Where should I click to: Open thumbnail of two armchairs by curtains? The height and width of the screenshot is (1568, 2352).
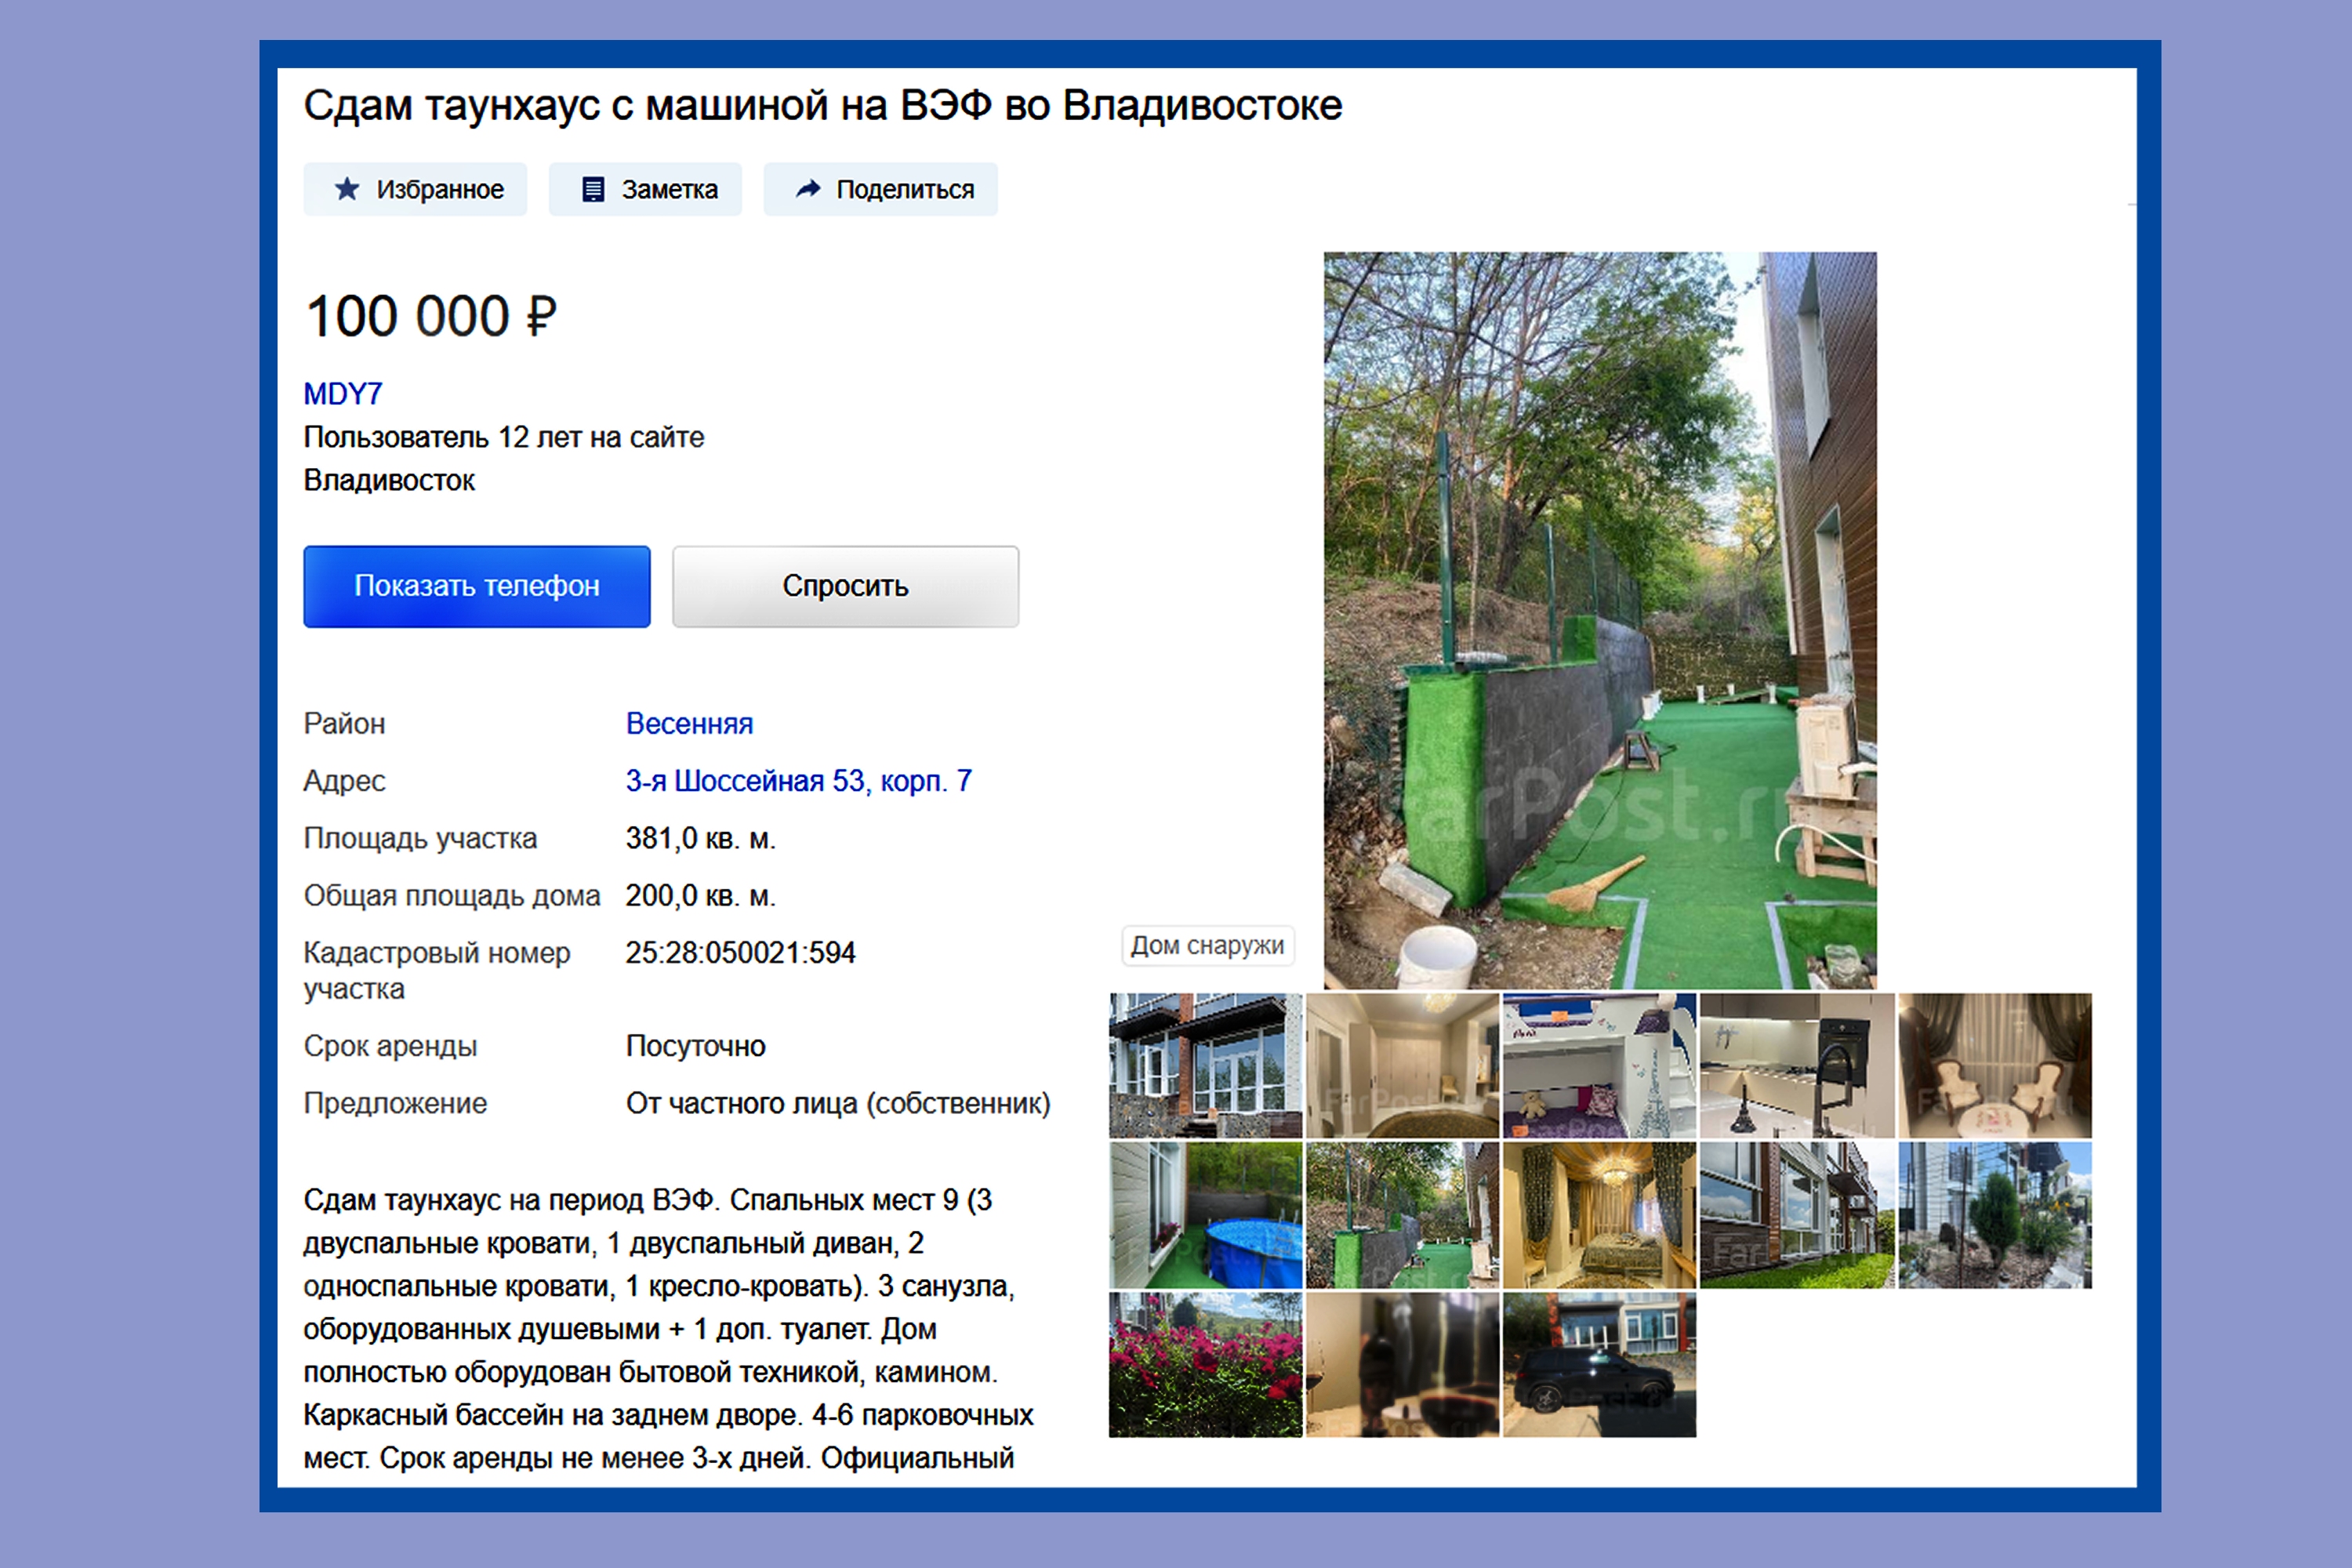1995,1065
